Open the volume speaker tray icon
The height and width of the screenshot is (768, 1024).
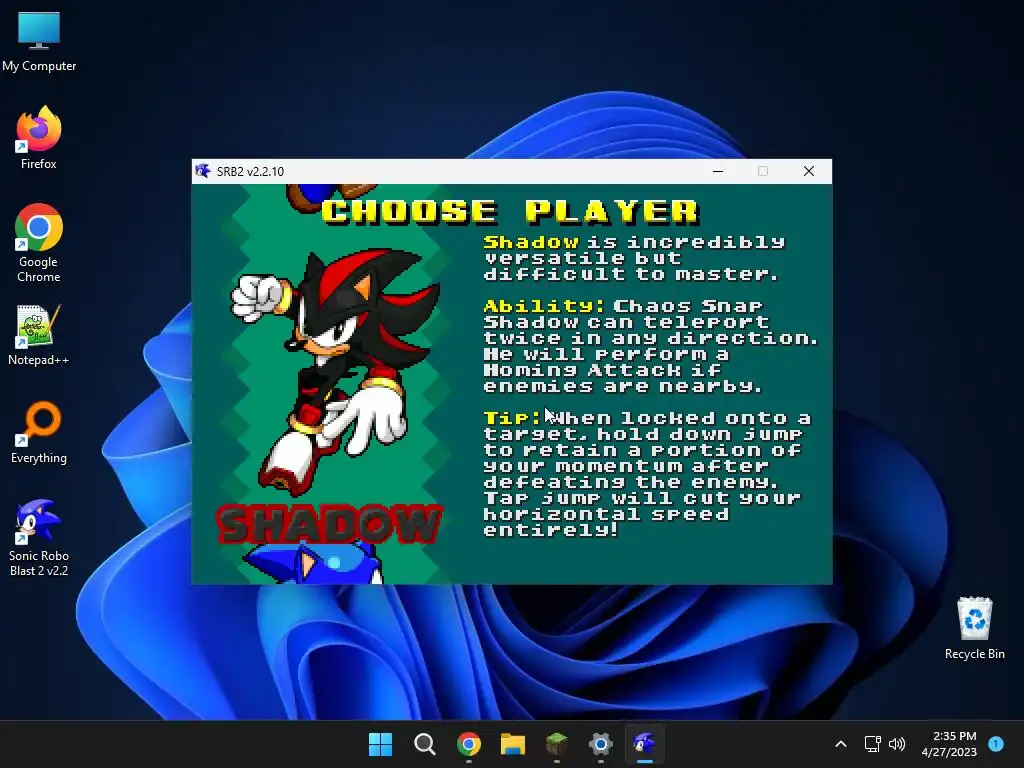pos(897,744)
